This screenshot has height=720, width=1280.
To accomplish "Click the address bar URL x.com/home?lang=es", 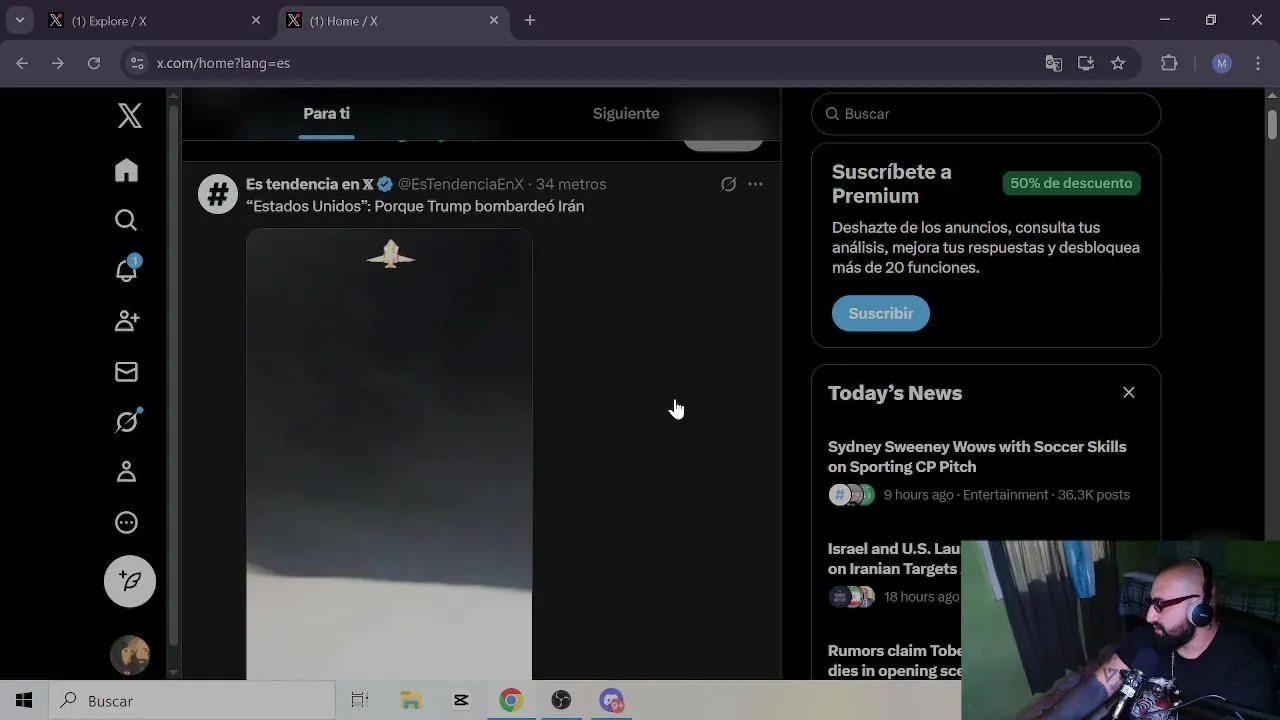I will click(223, 63).
